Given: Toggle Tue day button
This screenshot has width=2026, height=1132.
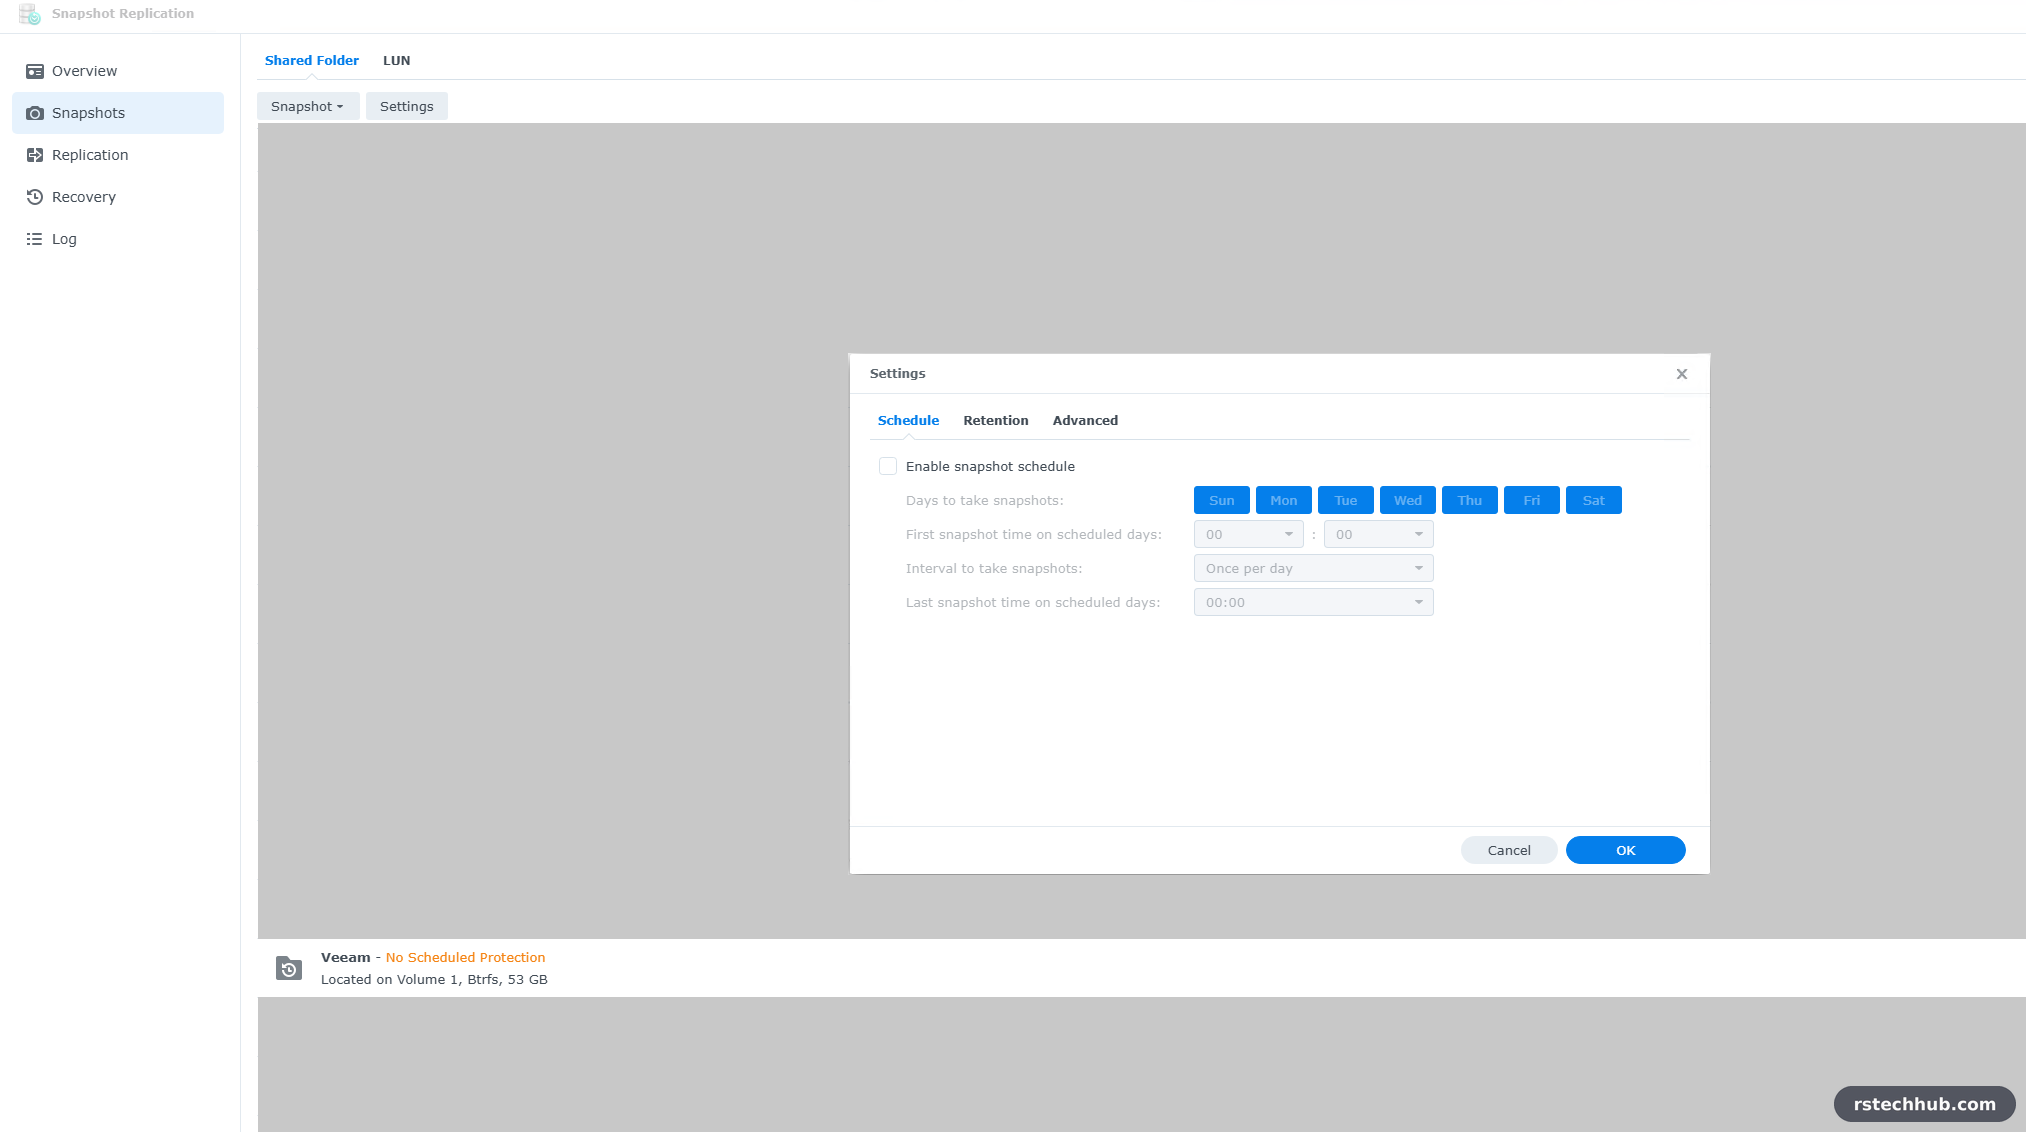Looking at the screenshot, I should (1346, 500).
